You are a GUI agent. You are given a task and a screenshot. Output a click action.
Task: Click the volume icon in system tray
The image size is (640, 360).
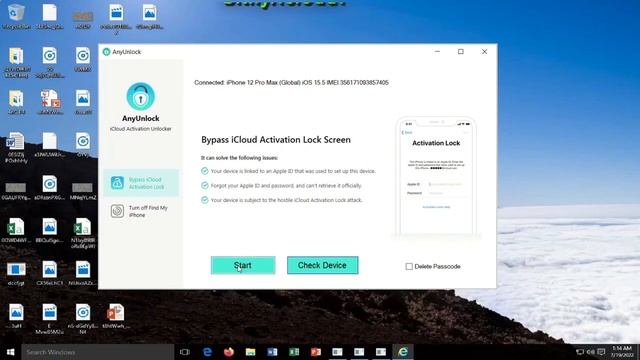click(591, 352)
